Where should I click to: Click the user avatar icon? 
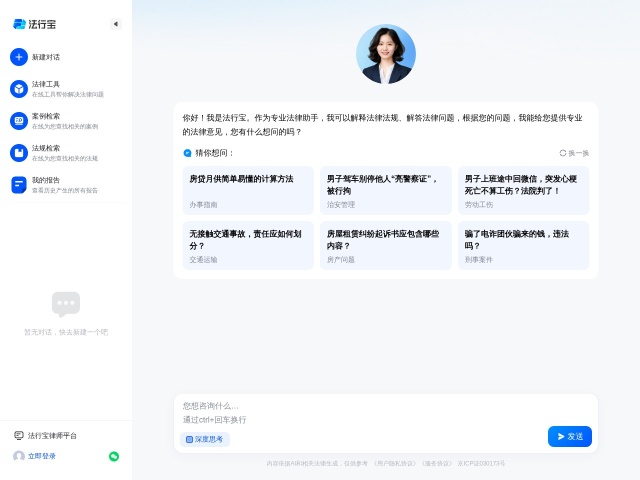(19, 456)
